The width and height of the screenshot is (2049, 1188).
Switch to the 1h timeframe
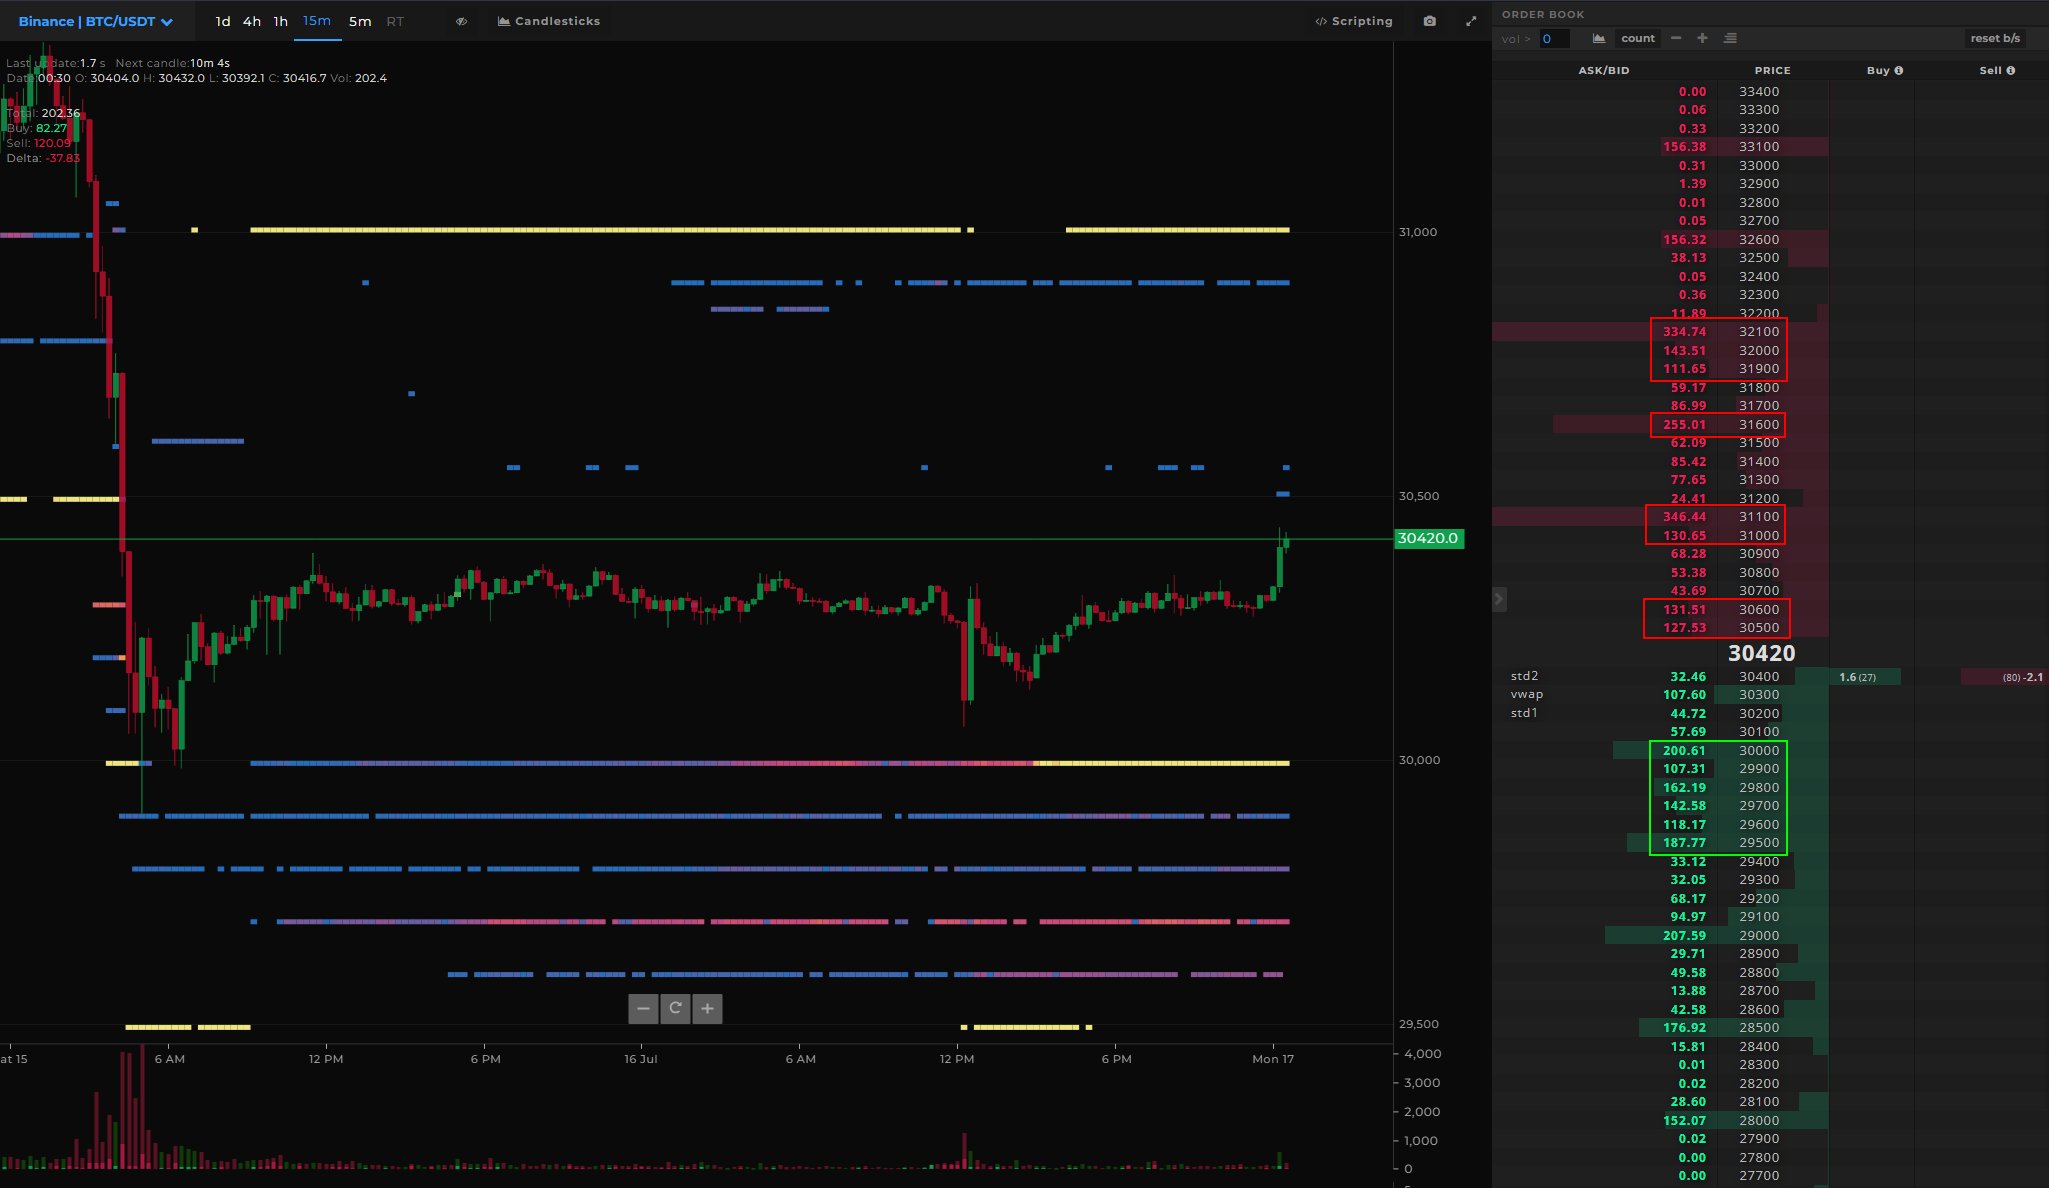click(281, 21)
